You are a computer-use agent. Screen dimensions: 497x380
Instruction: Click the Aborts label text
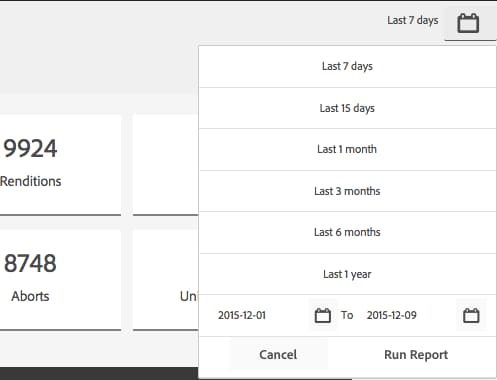[30, 296]
